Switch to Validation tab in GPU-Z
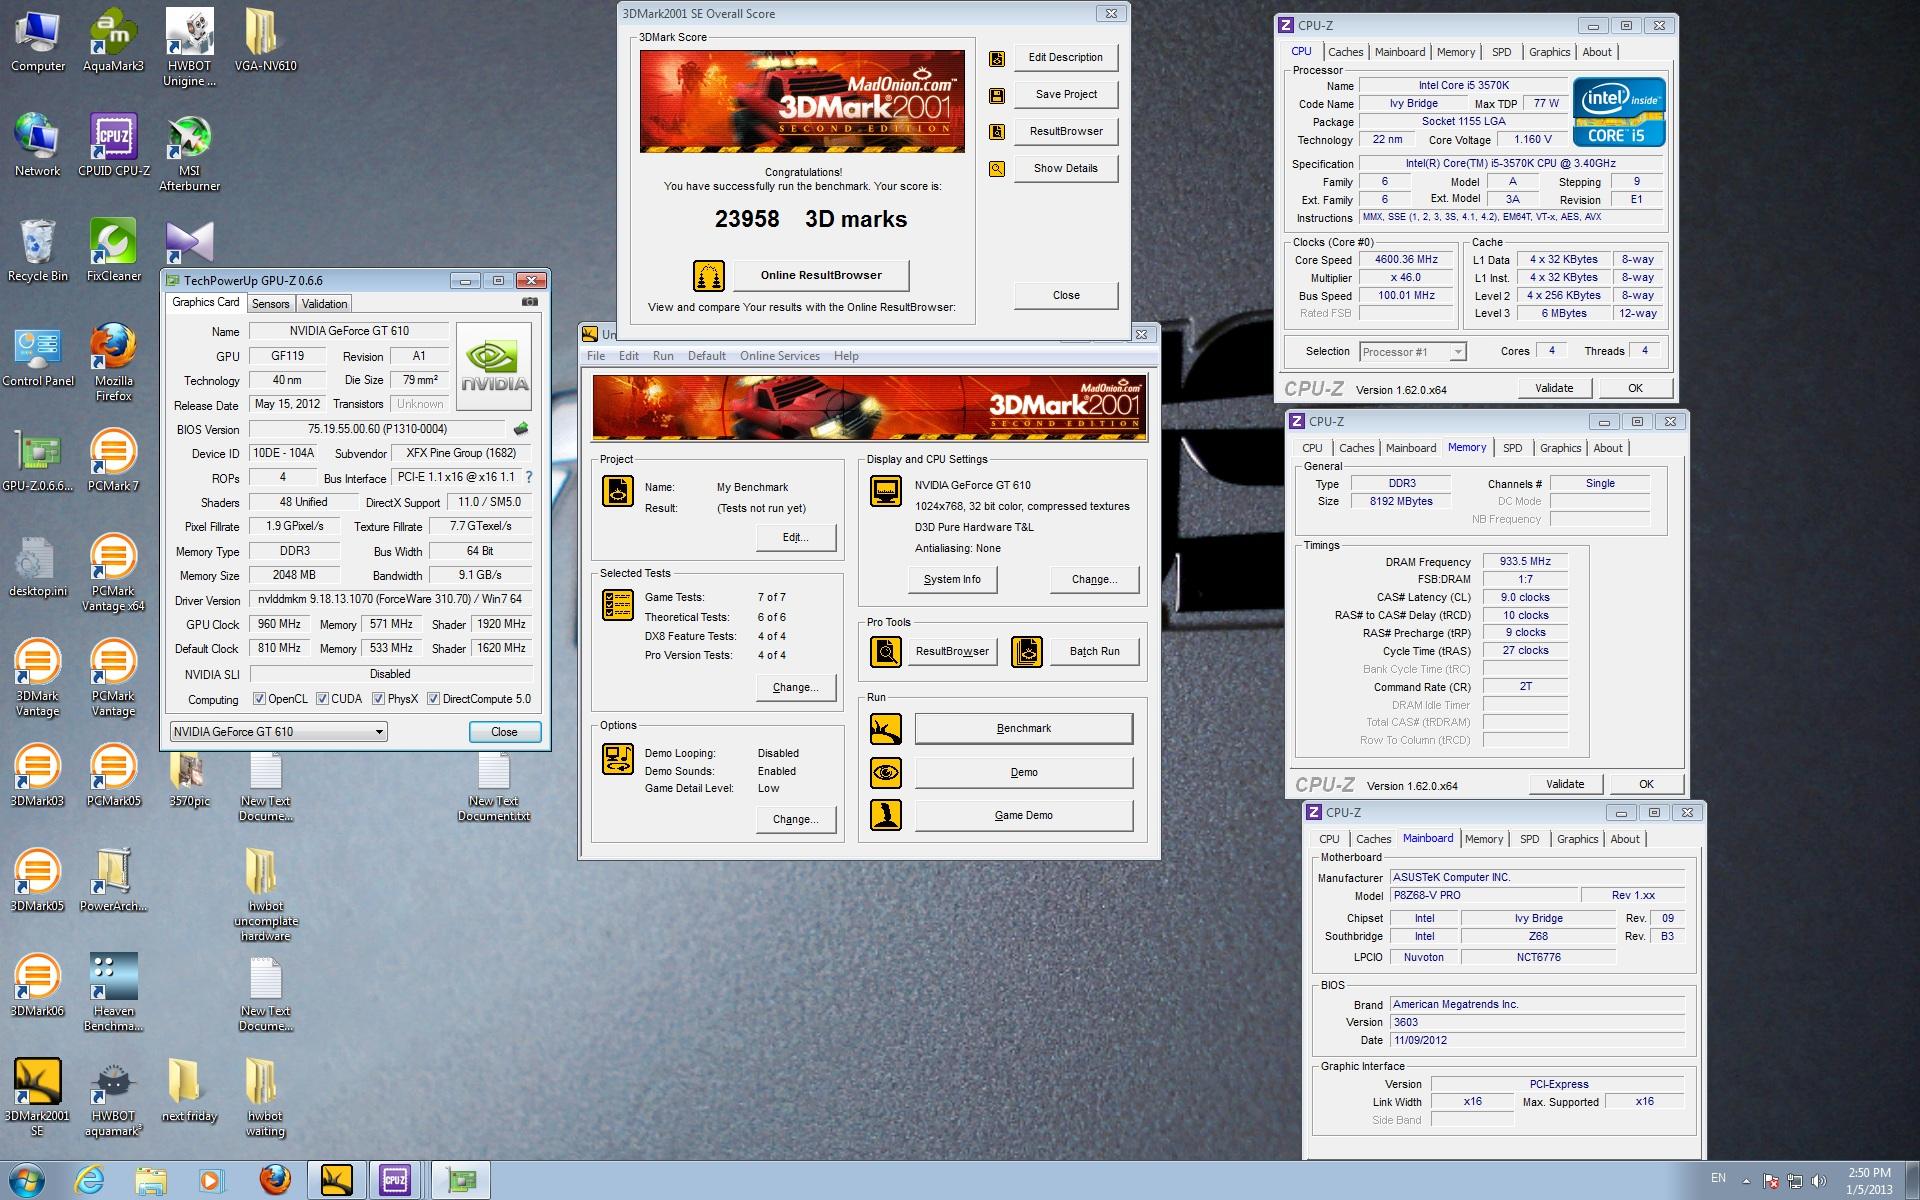This screenshot has height=1200, width=1920. [x=324, y=304]
